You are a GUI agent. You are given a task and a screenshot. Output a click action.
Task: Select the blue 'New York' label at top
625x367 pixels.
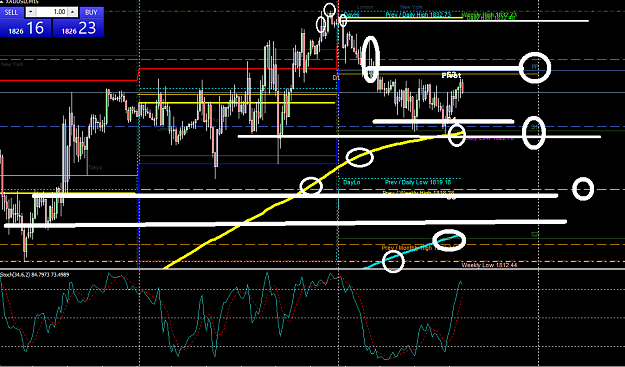(411, 7)
